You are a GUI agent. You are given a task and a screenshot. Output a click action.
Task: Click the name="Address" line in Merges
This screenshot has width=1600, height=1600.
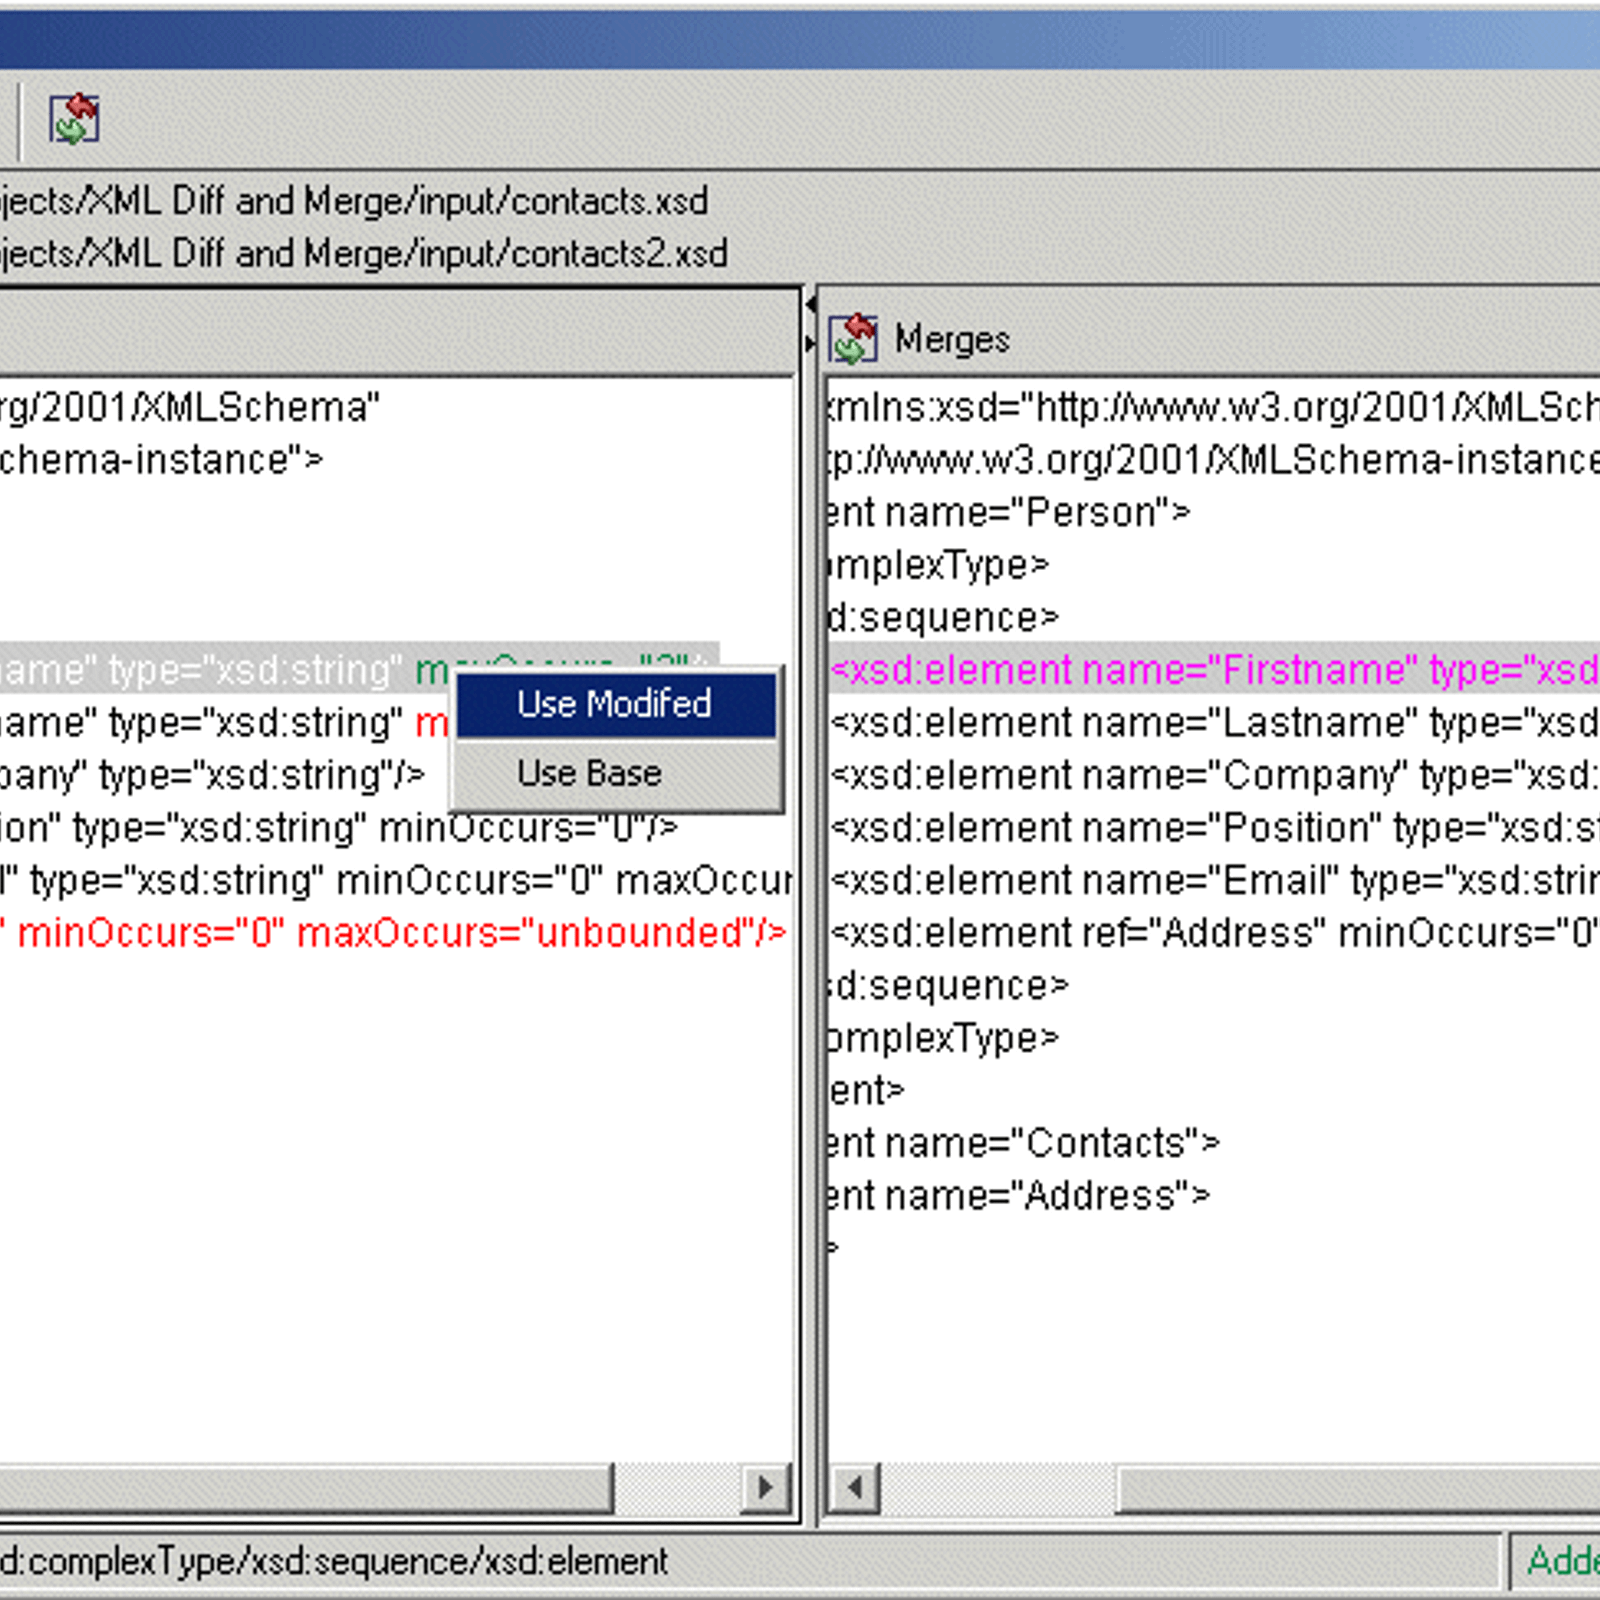tap(1019, 1195)
